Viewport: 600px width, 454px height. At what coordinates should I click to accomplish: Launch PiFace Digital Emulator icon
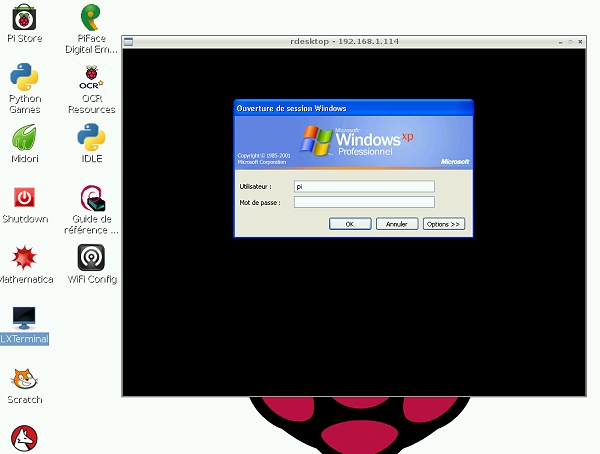click(x=91, y=17)
